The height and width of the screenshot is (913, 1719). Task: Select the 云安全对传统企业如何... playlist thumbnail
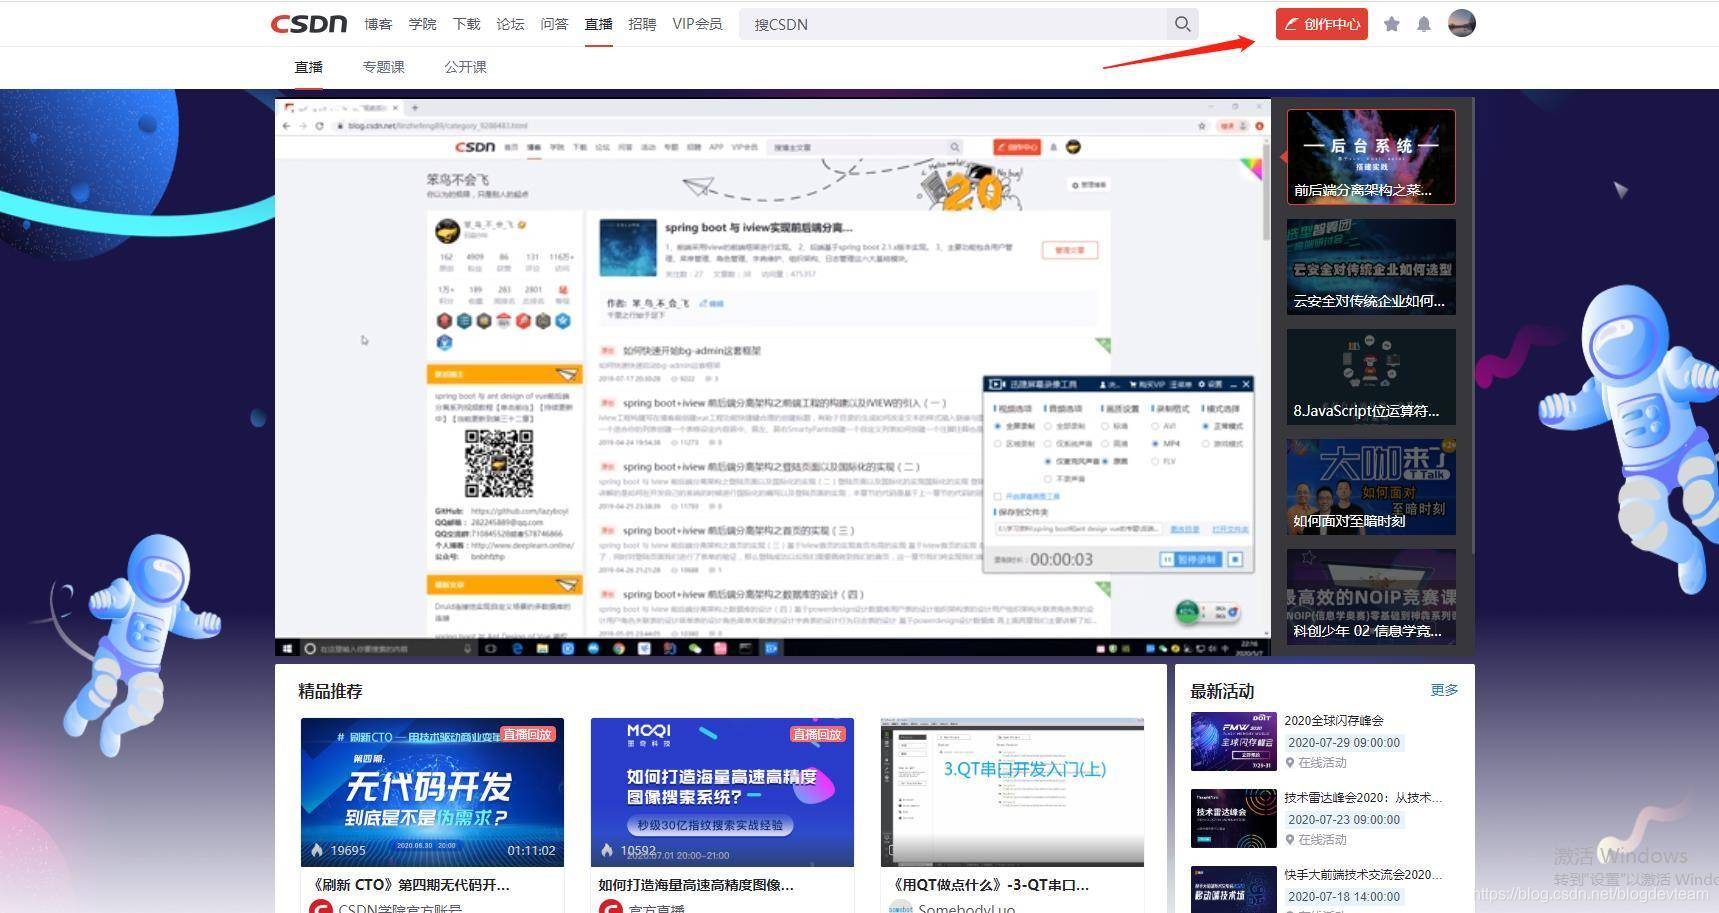[x=1371, y=267]
